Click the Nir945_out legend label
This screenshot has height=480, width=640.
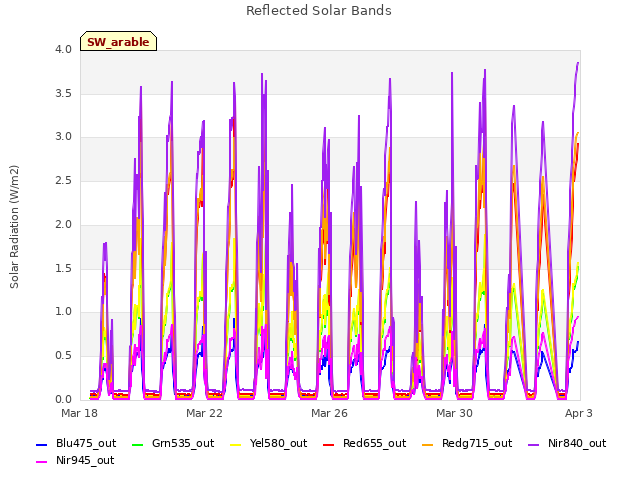[85, 461]
